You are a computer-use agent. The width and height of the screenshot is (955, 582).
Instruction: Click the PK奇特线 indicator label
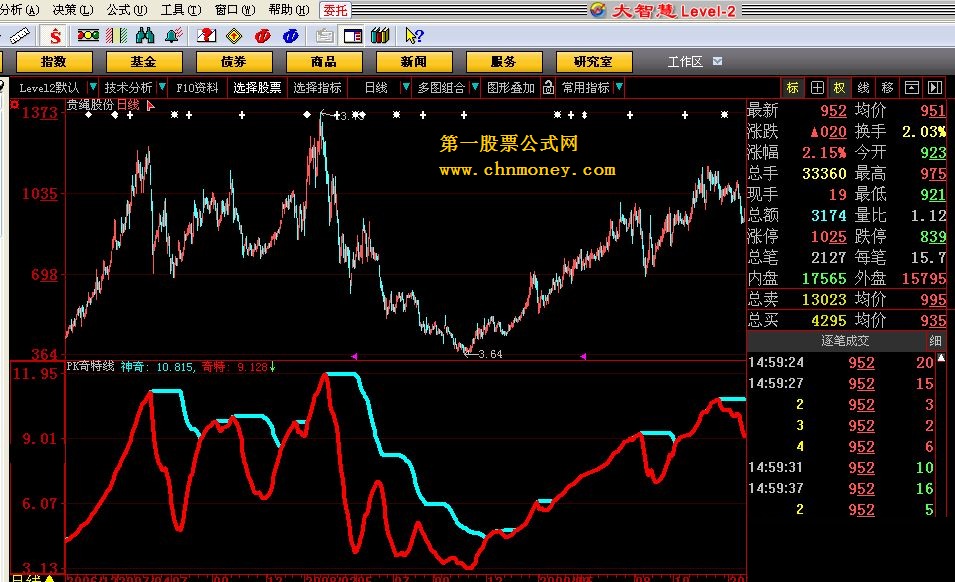(90, 366)
